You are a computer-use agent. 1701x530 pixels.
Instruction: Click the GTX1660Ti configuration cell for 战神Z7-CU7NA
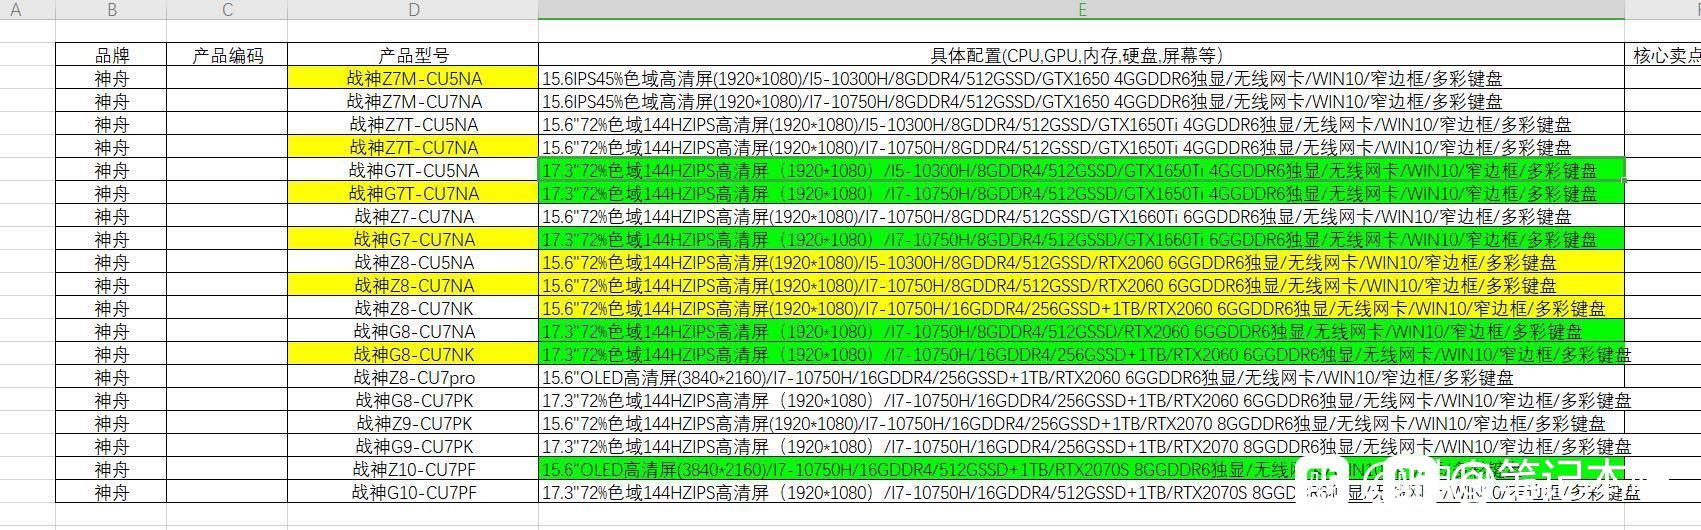[x=1082, y=216]
